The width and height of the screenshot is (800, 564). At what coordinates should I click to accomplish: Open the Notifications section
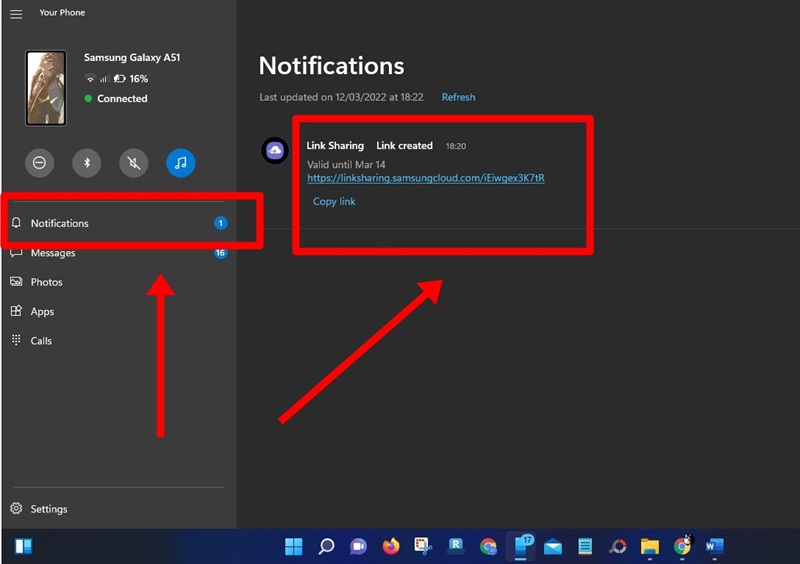(x=60, y=223)
